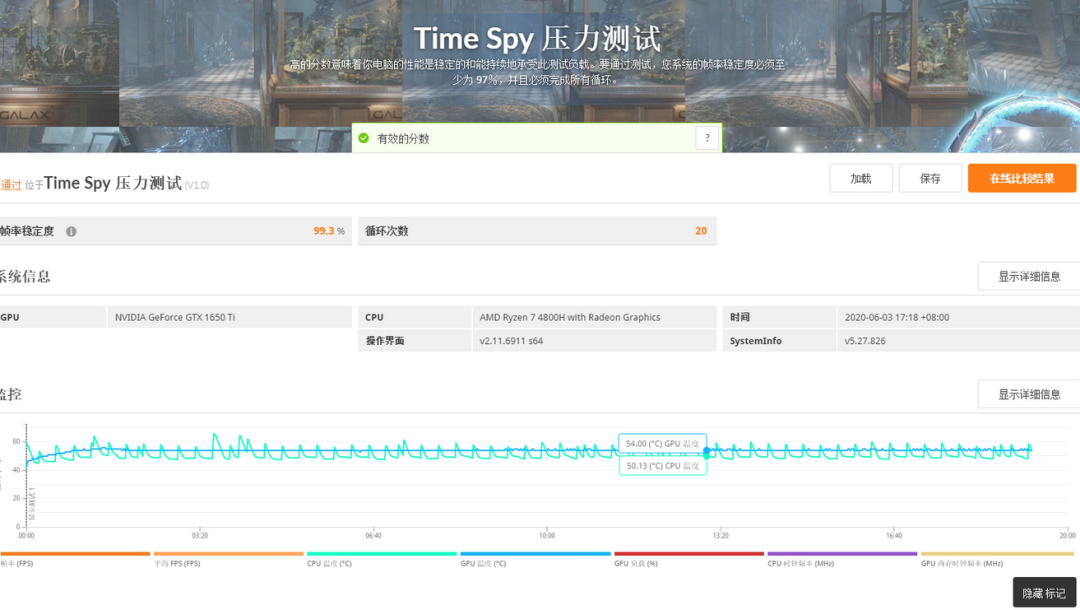Click the 03:20 time axis label
The height and width of the screenshot is (610, 1080).
click(200, 536)
